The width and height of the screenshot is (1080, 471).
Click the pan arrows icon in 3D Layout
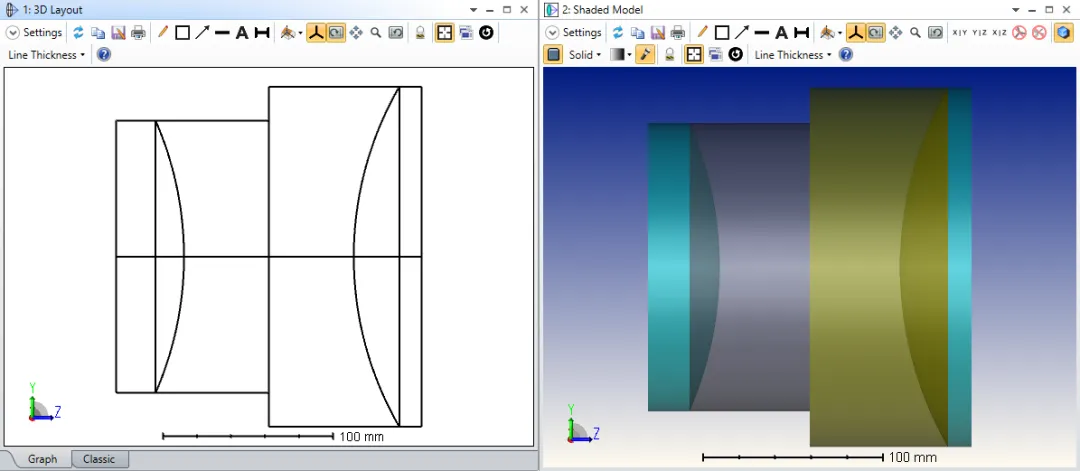pos(356,32)
